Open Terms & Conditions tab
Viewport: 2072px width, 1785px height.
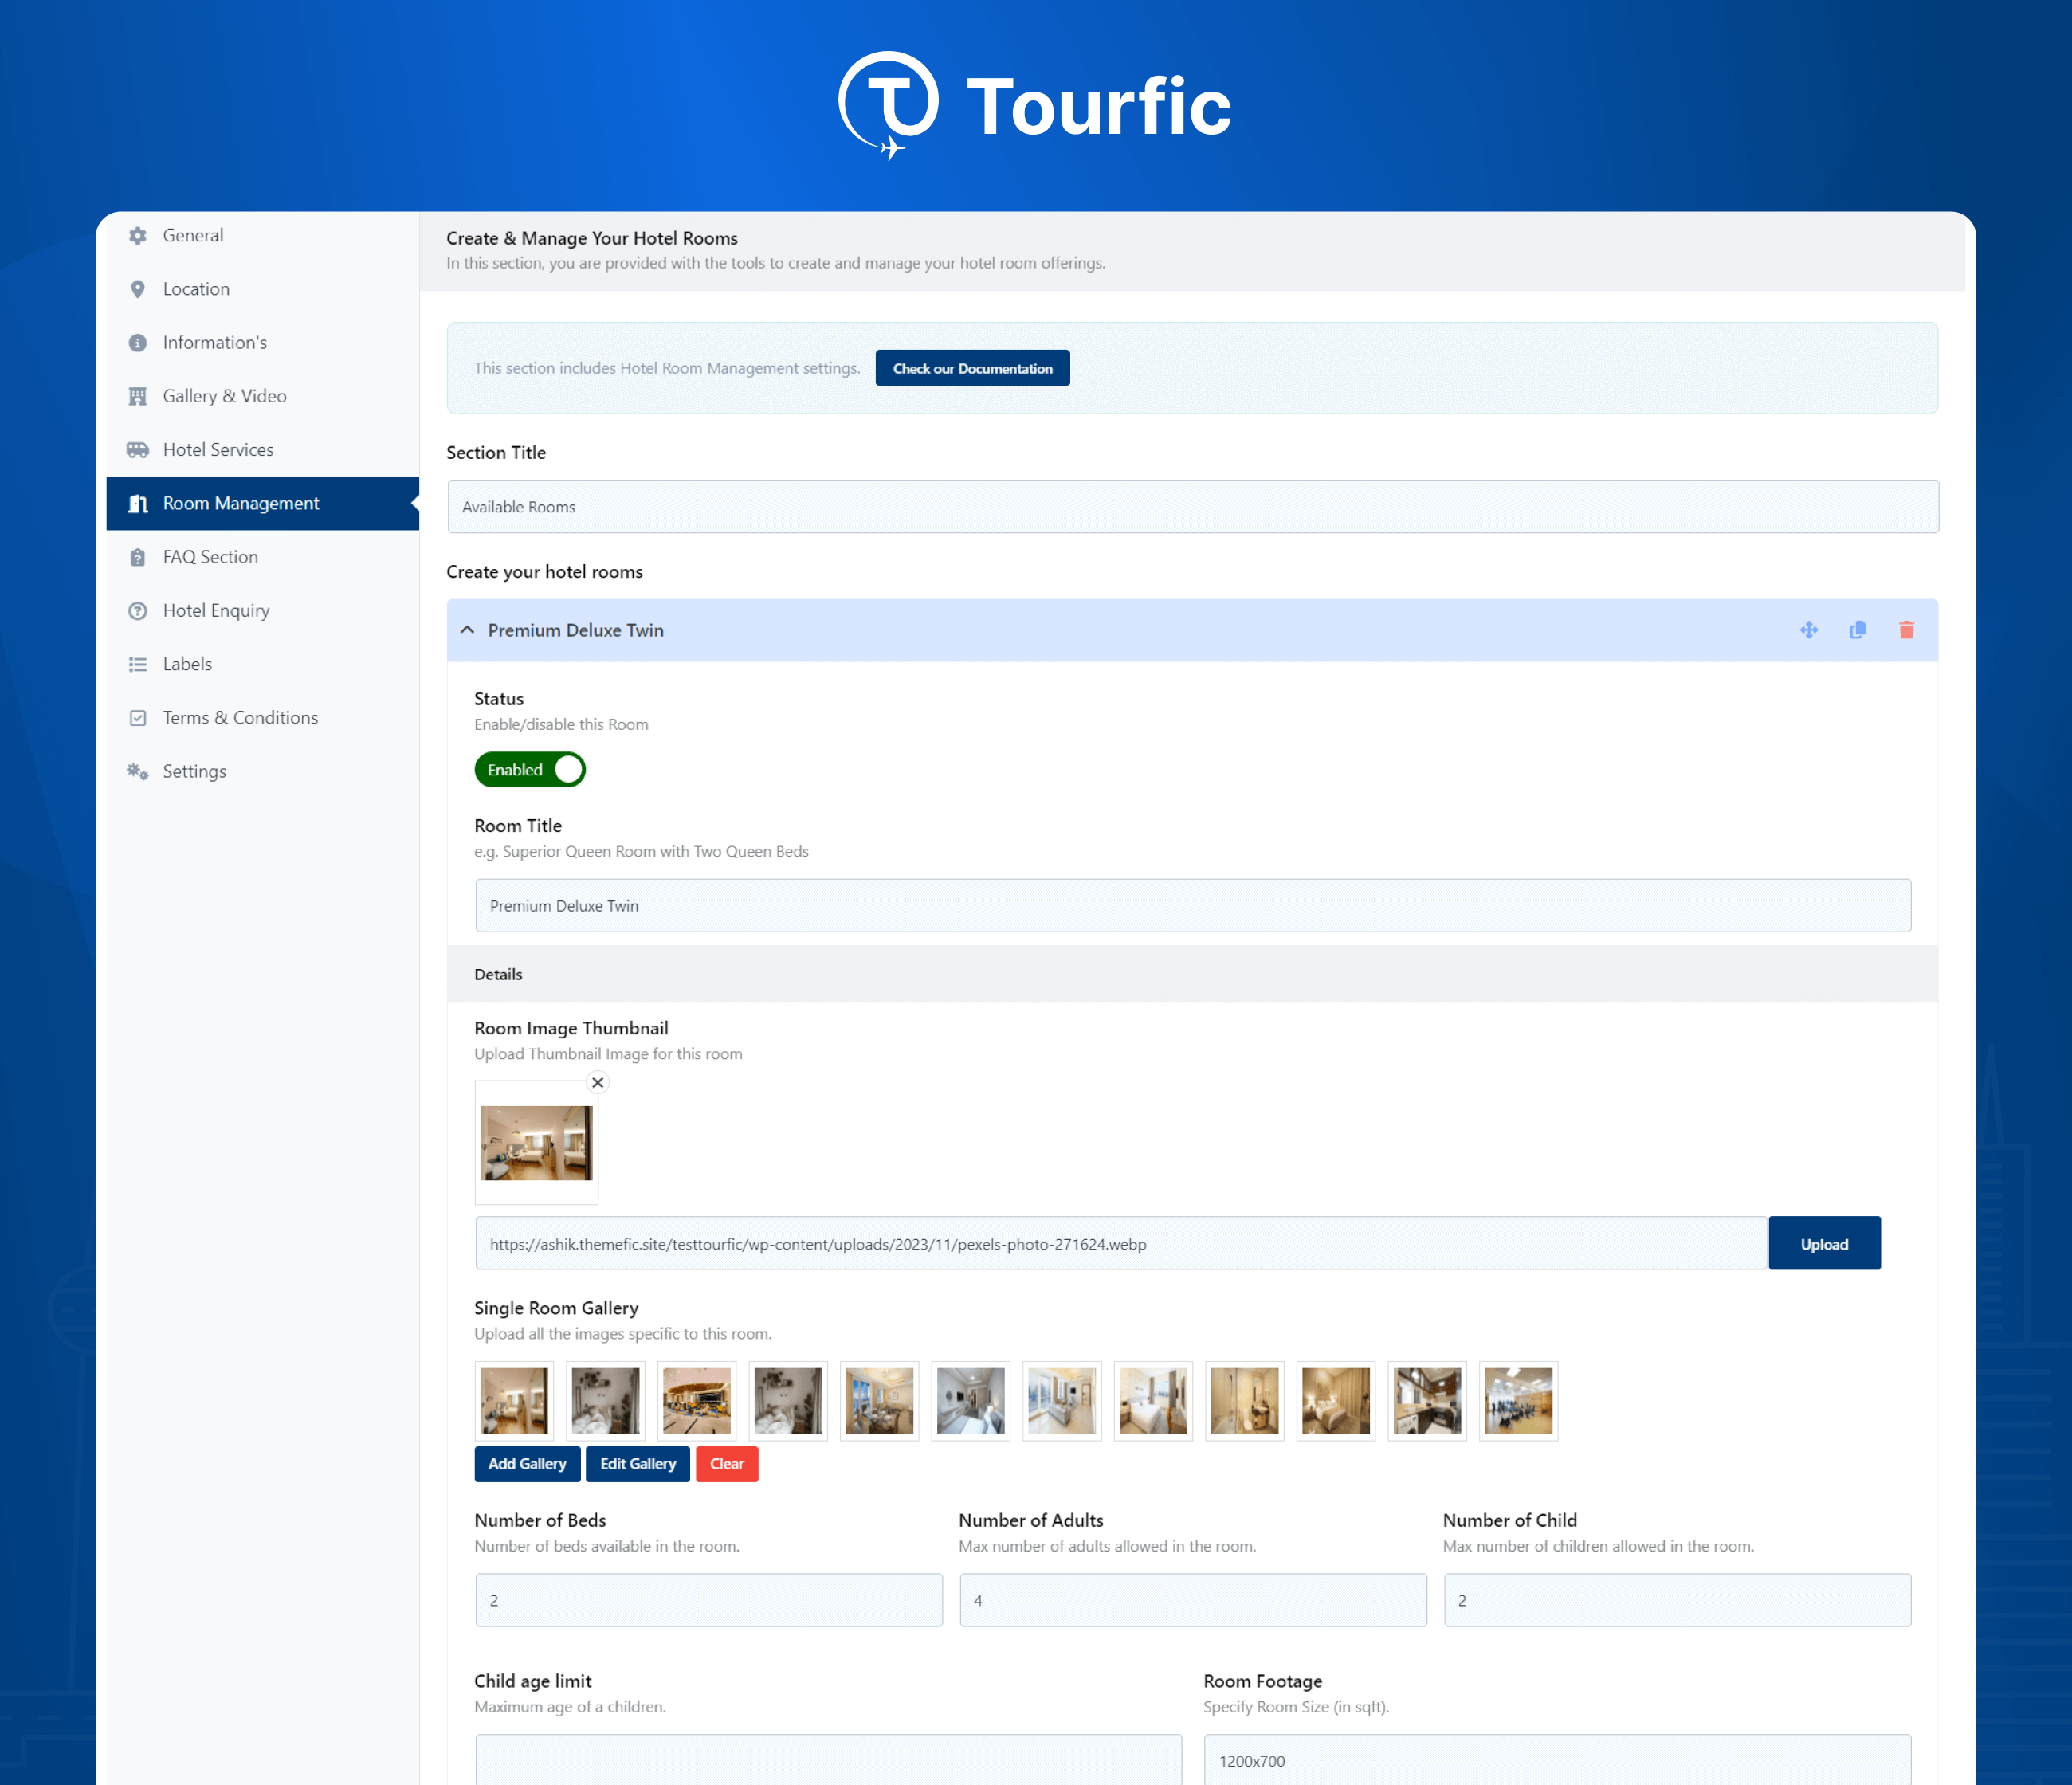(262, 718)
